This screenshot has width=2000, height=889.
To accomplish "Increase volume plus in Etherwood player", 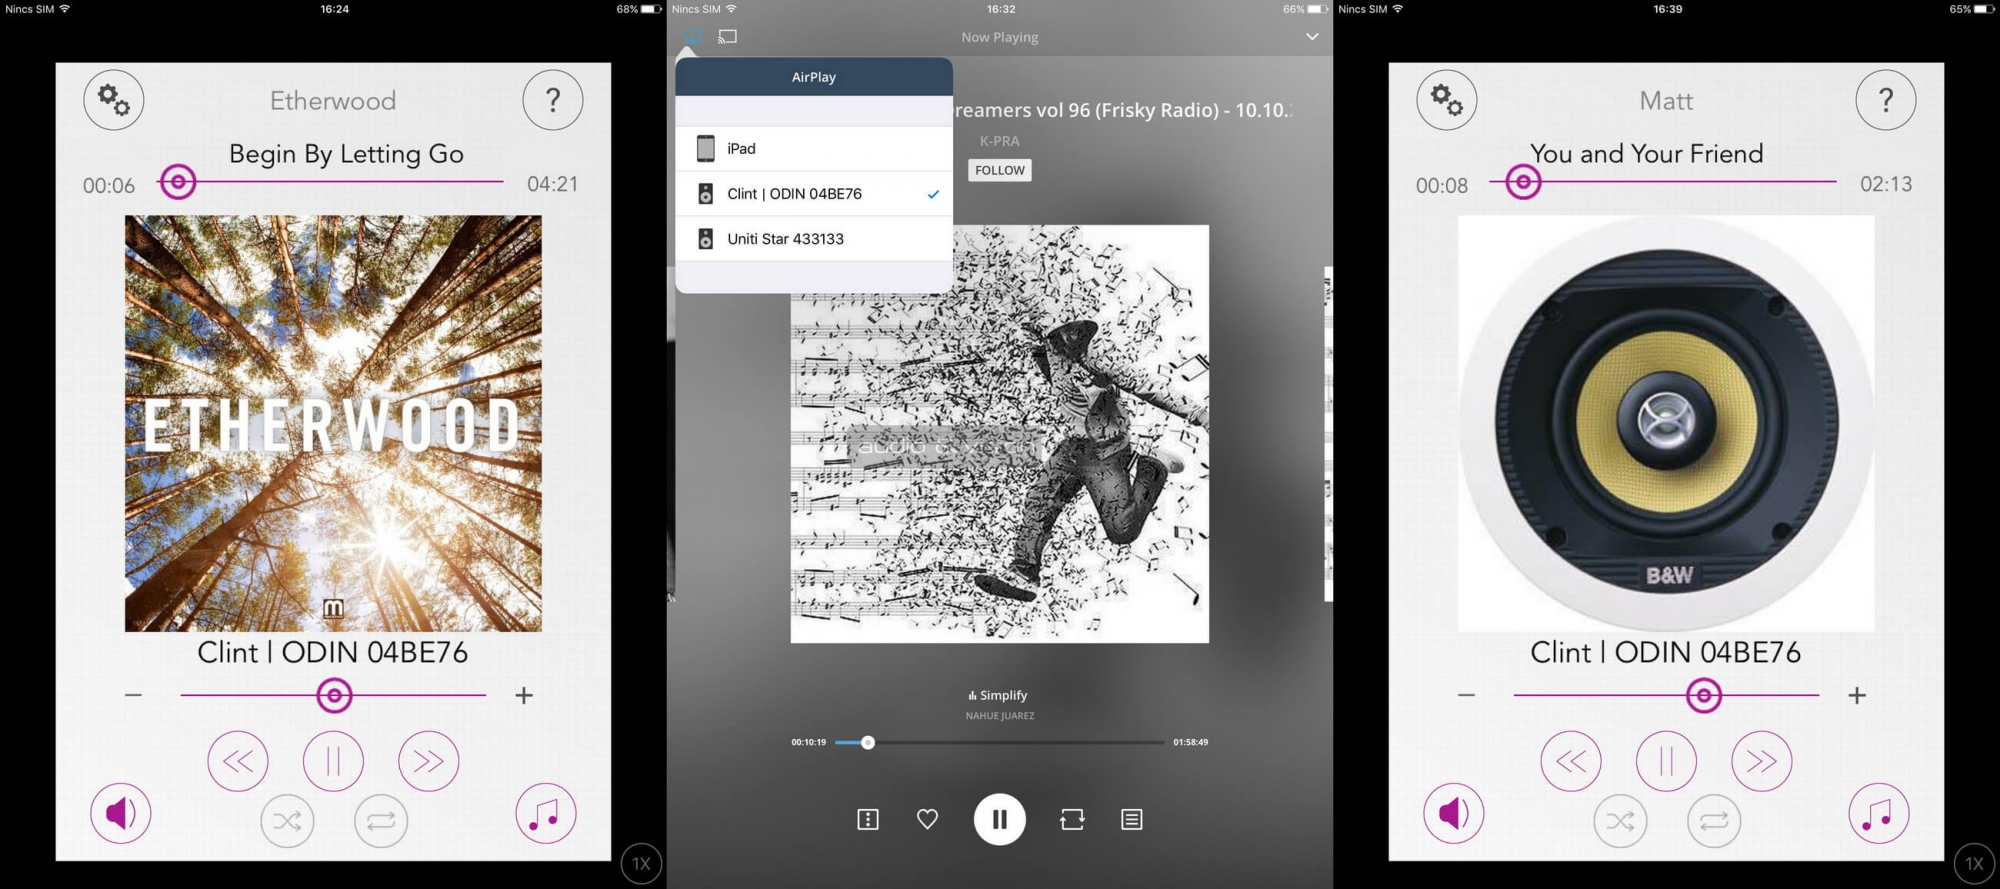I will point(524,695).
